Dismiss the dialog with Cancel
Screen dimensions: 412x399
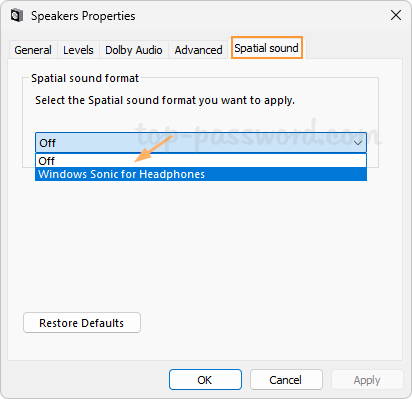click(x=286, y=380)
